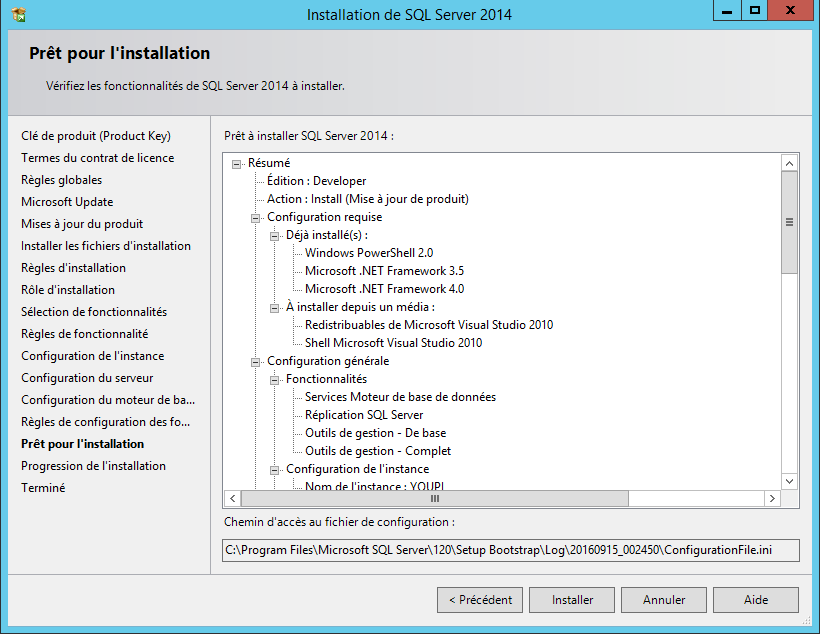Viewport: 820px width, 634px height.
Task: Select the Configuration du serveur step
Action: [x=87, y=378]
